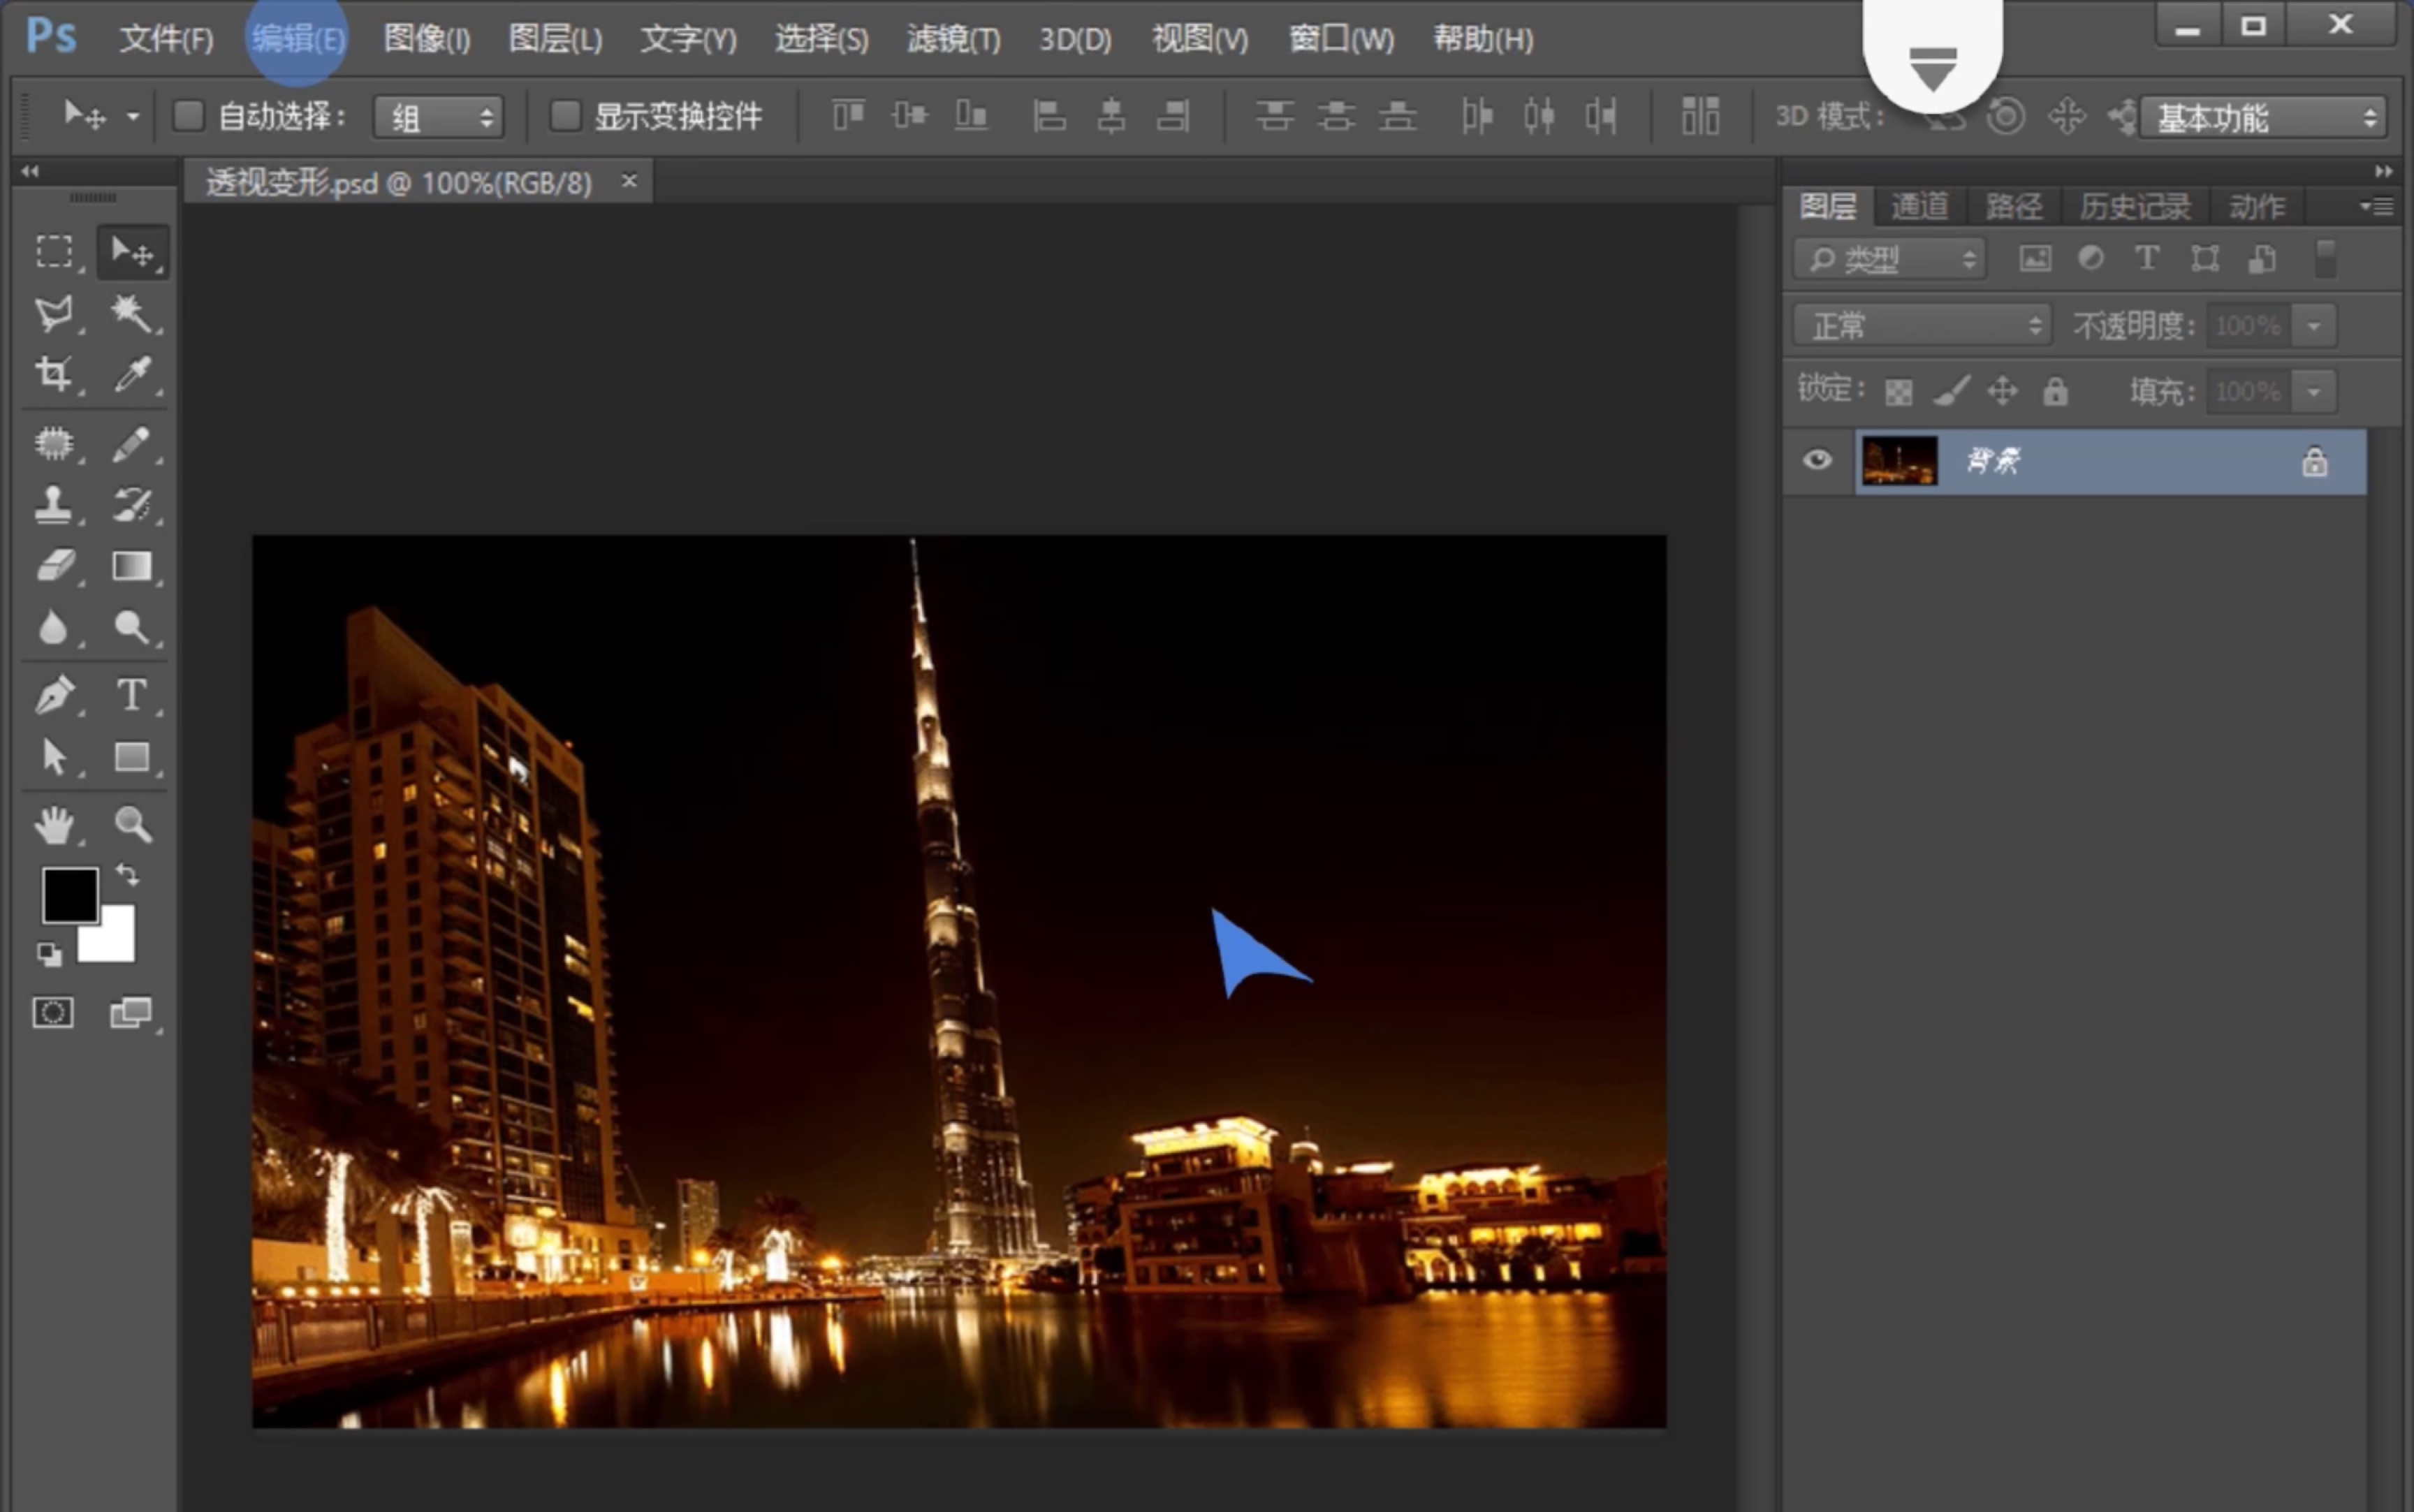Screen dimensions: 2414x1512
Task: Click the 背景 layer thumbnail
Action: (x=1899, y=458)
